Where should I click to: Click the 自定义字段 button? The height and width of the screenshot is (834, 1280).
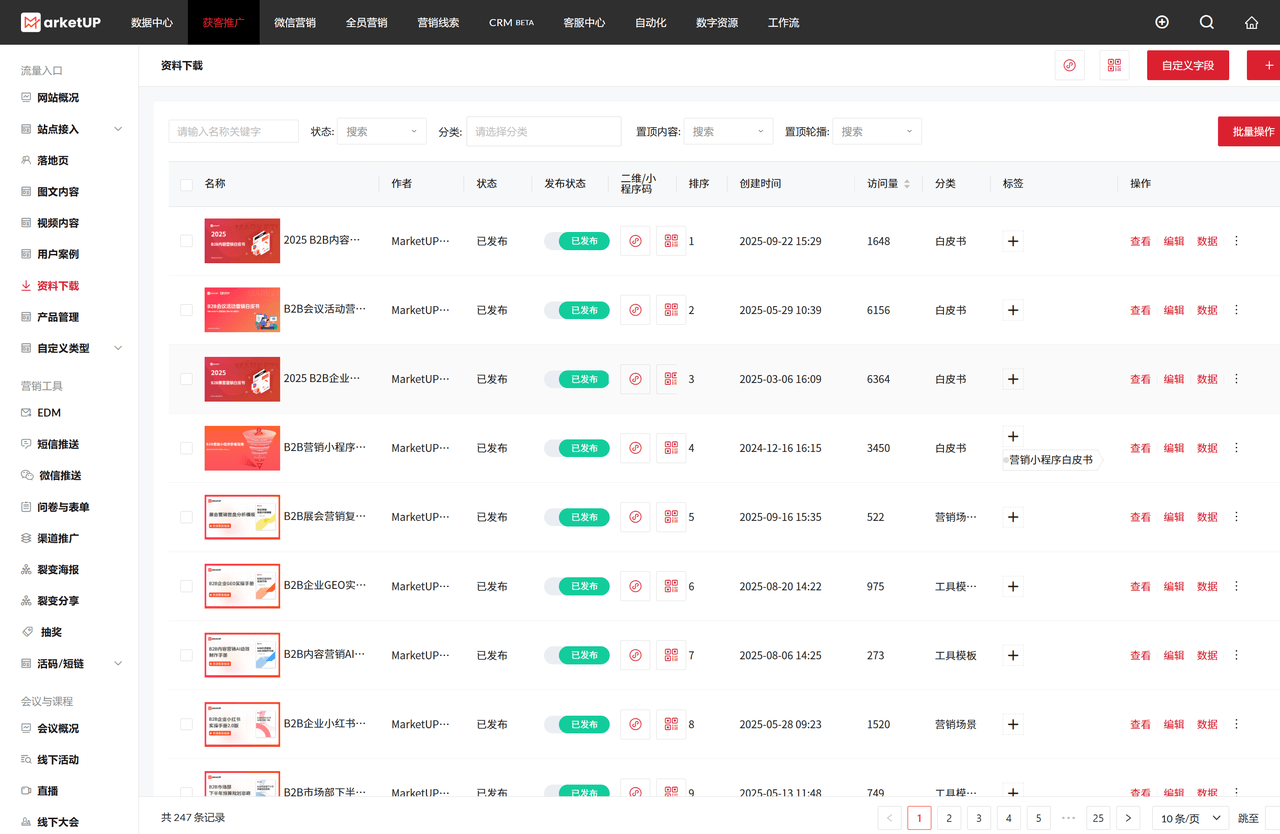click(1187, 64)
